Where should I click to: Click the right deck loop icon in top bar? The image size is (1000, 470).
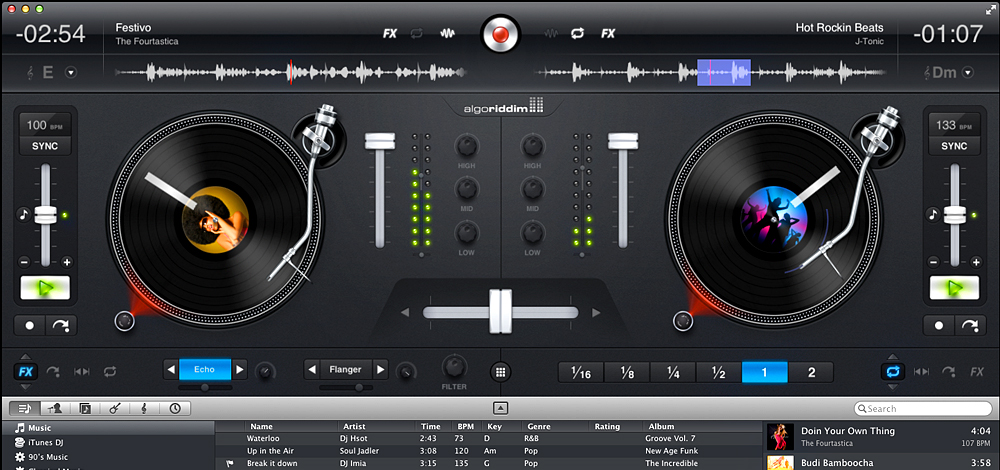(x=577, y=34)
